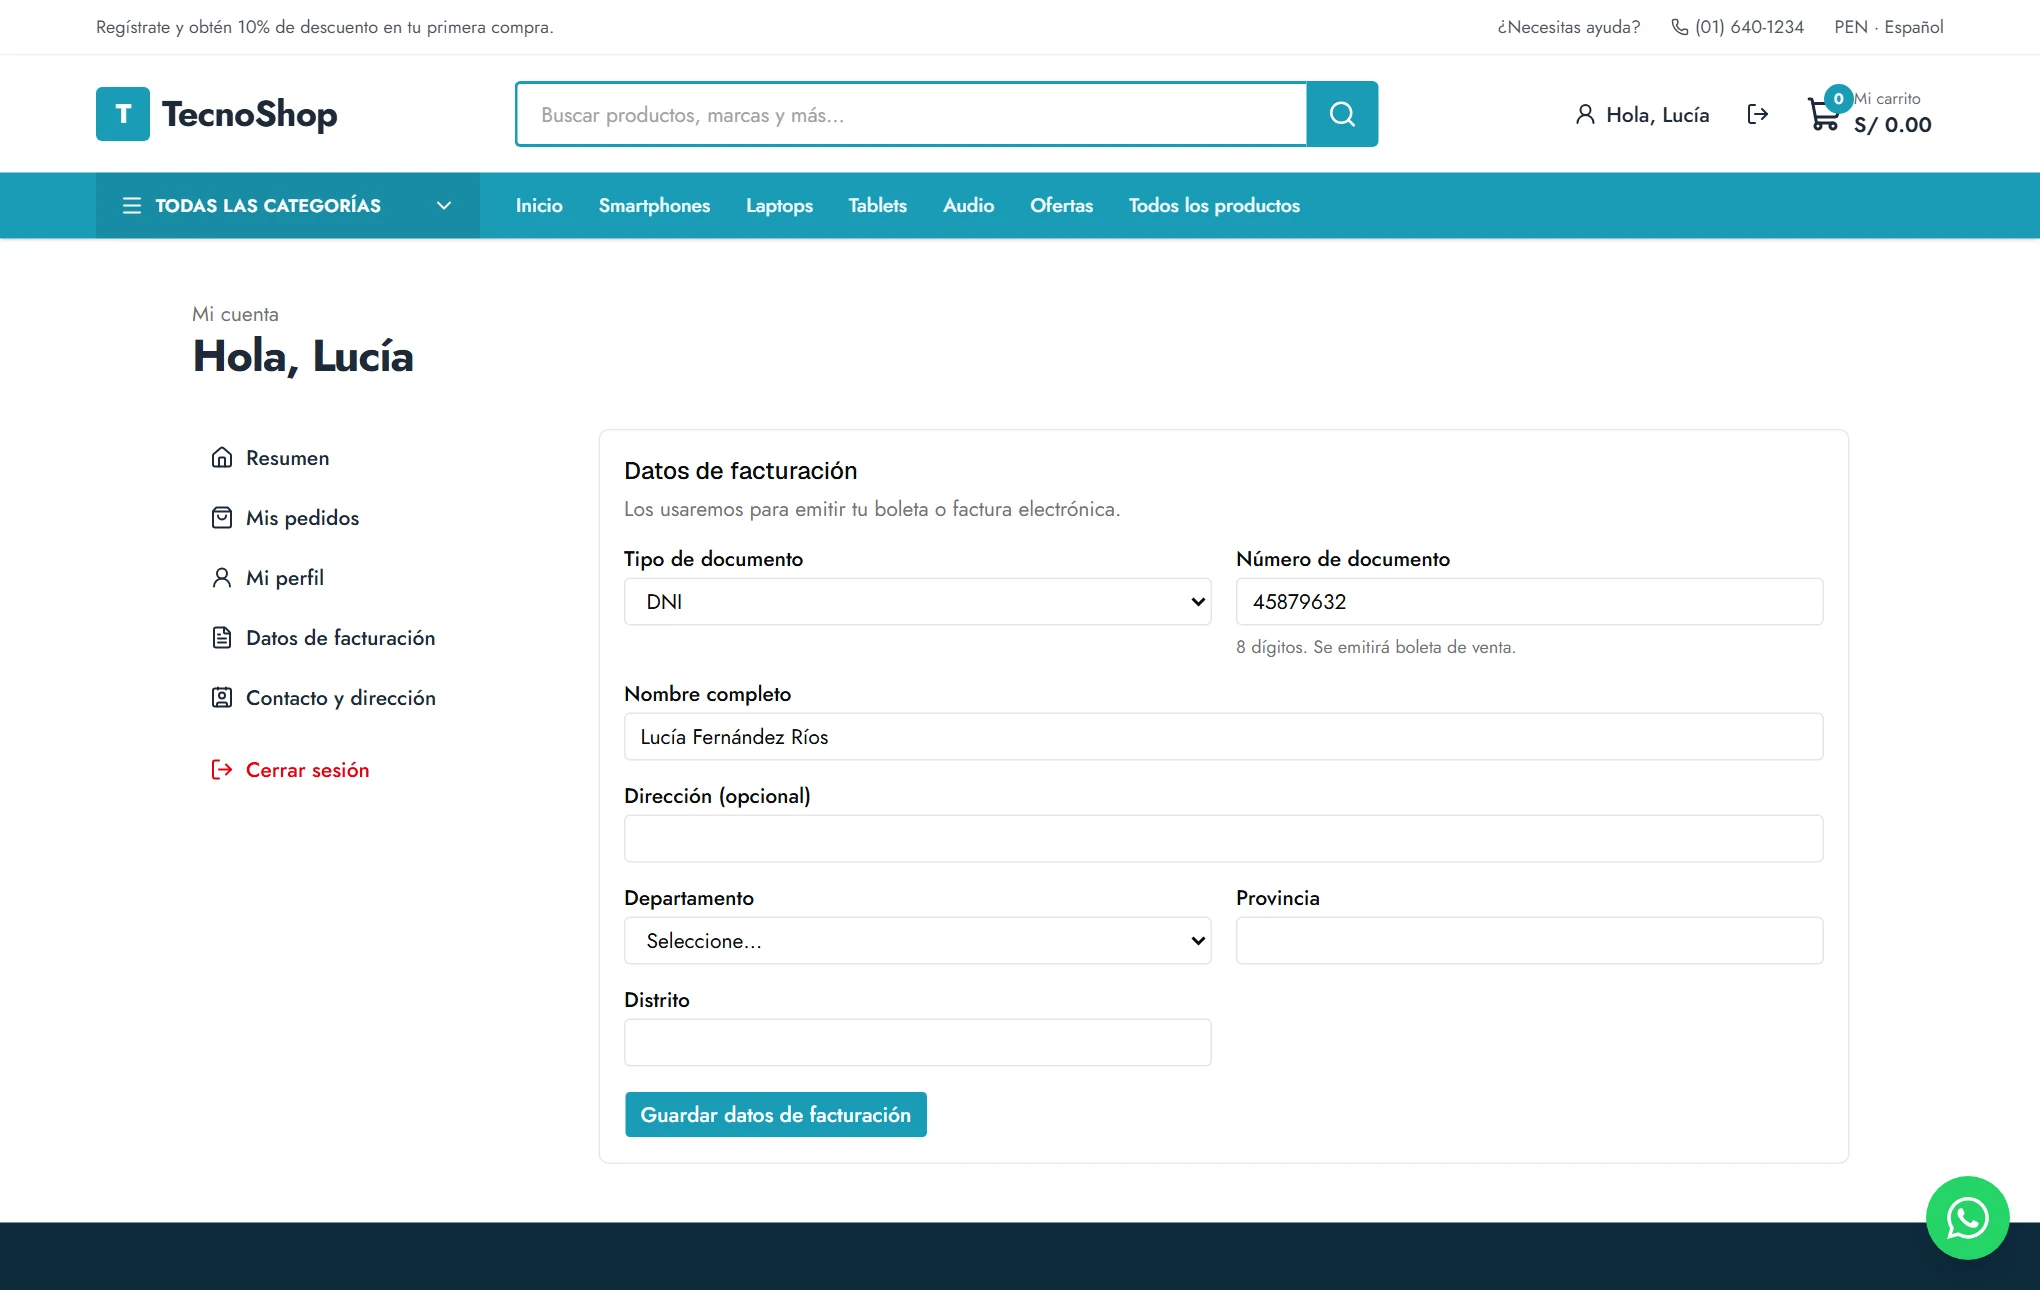Screen dimensions: 2040x1290
Task: Open Mis pedidos in account sidebar
Action: 302,517
